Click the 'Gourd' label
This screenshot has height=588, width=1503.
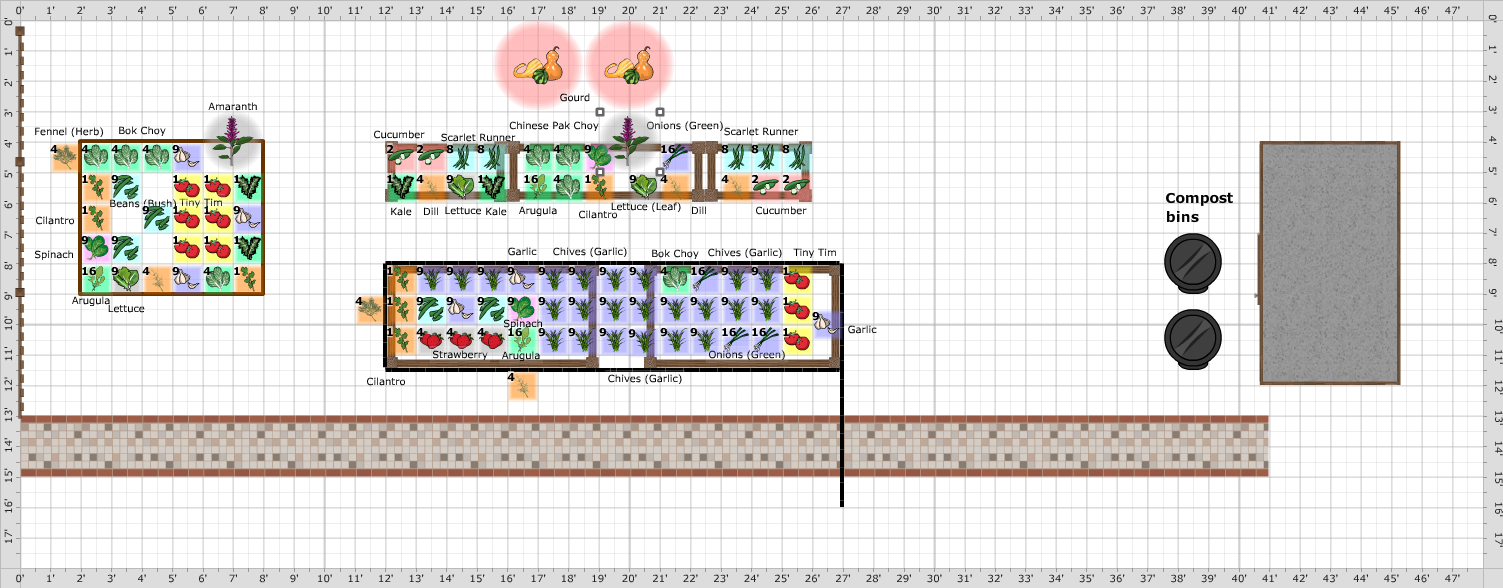[x=574, y=97]
